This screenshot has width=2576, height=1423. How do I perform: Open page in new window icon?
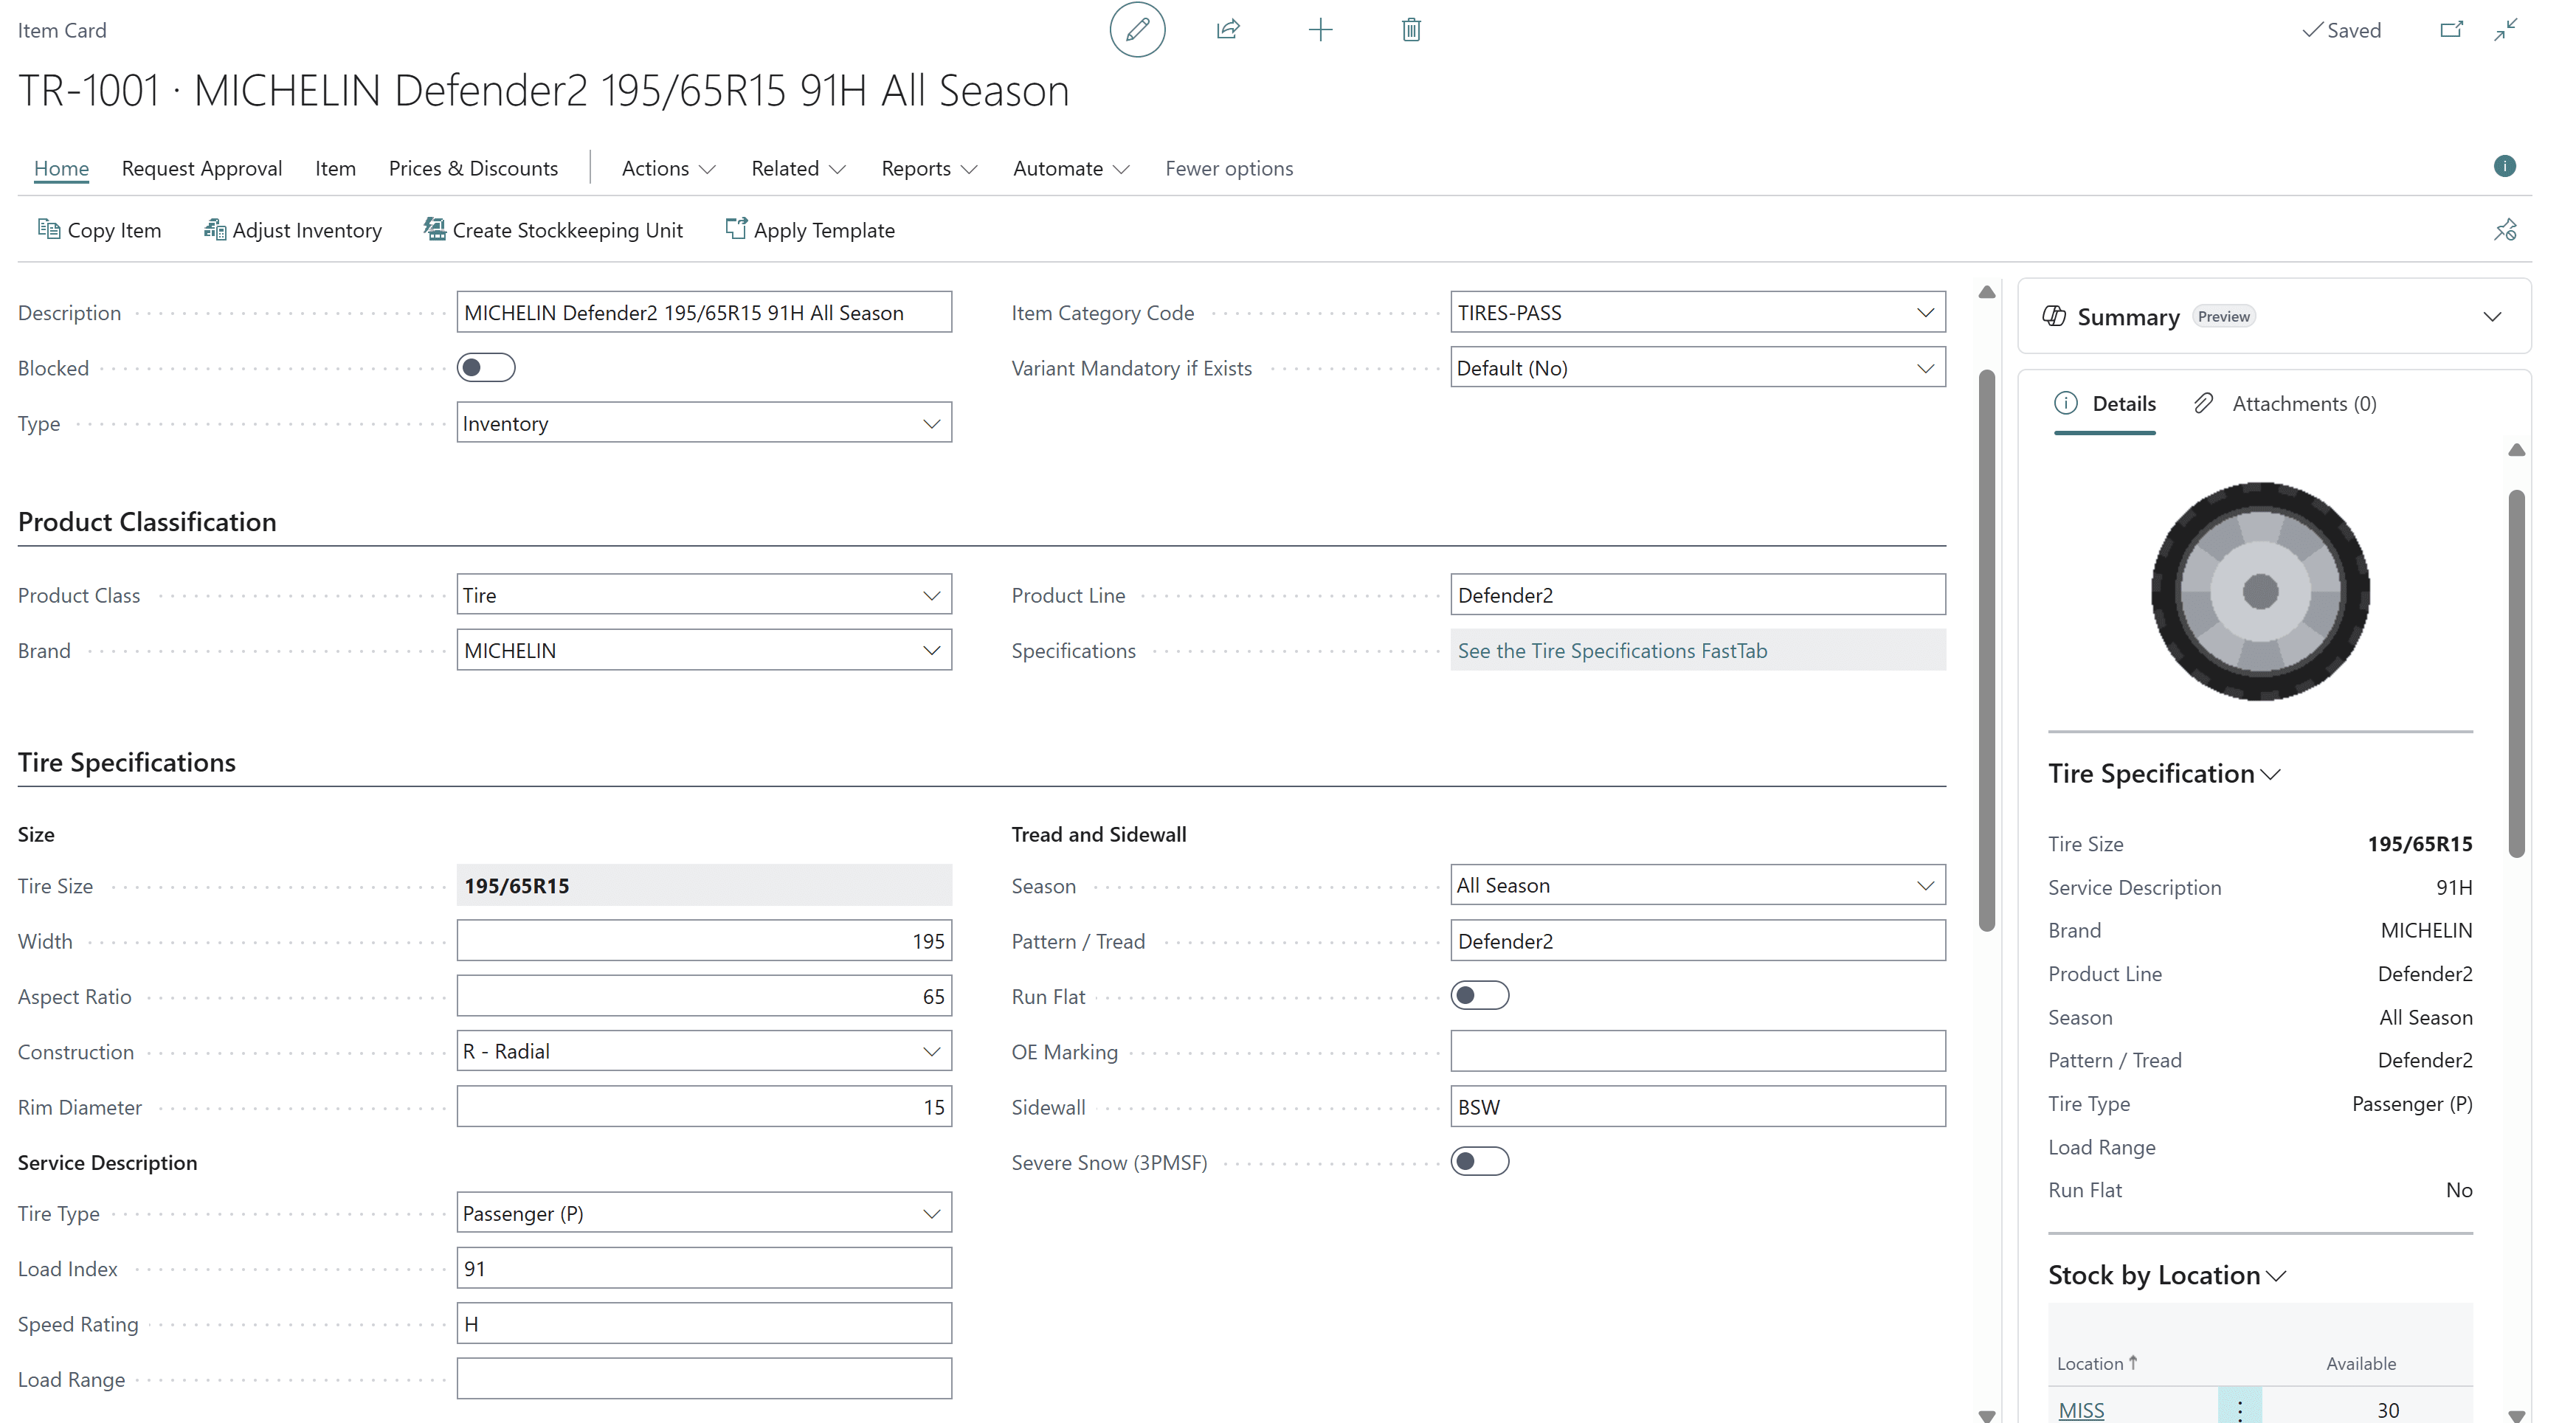2451,30
